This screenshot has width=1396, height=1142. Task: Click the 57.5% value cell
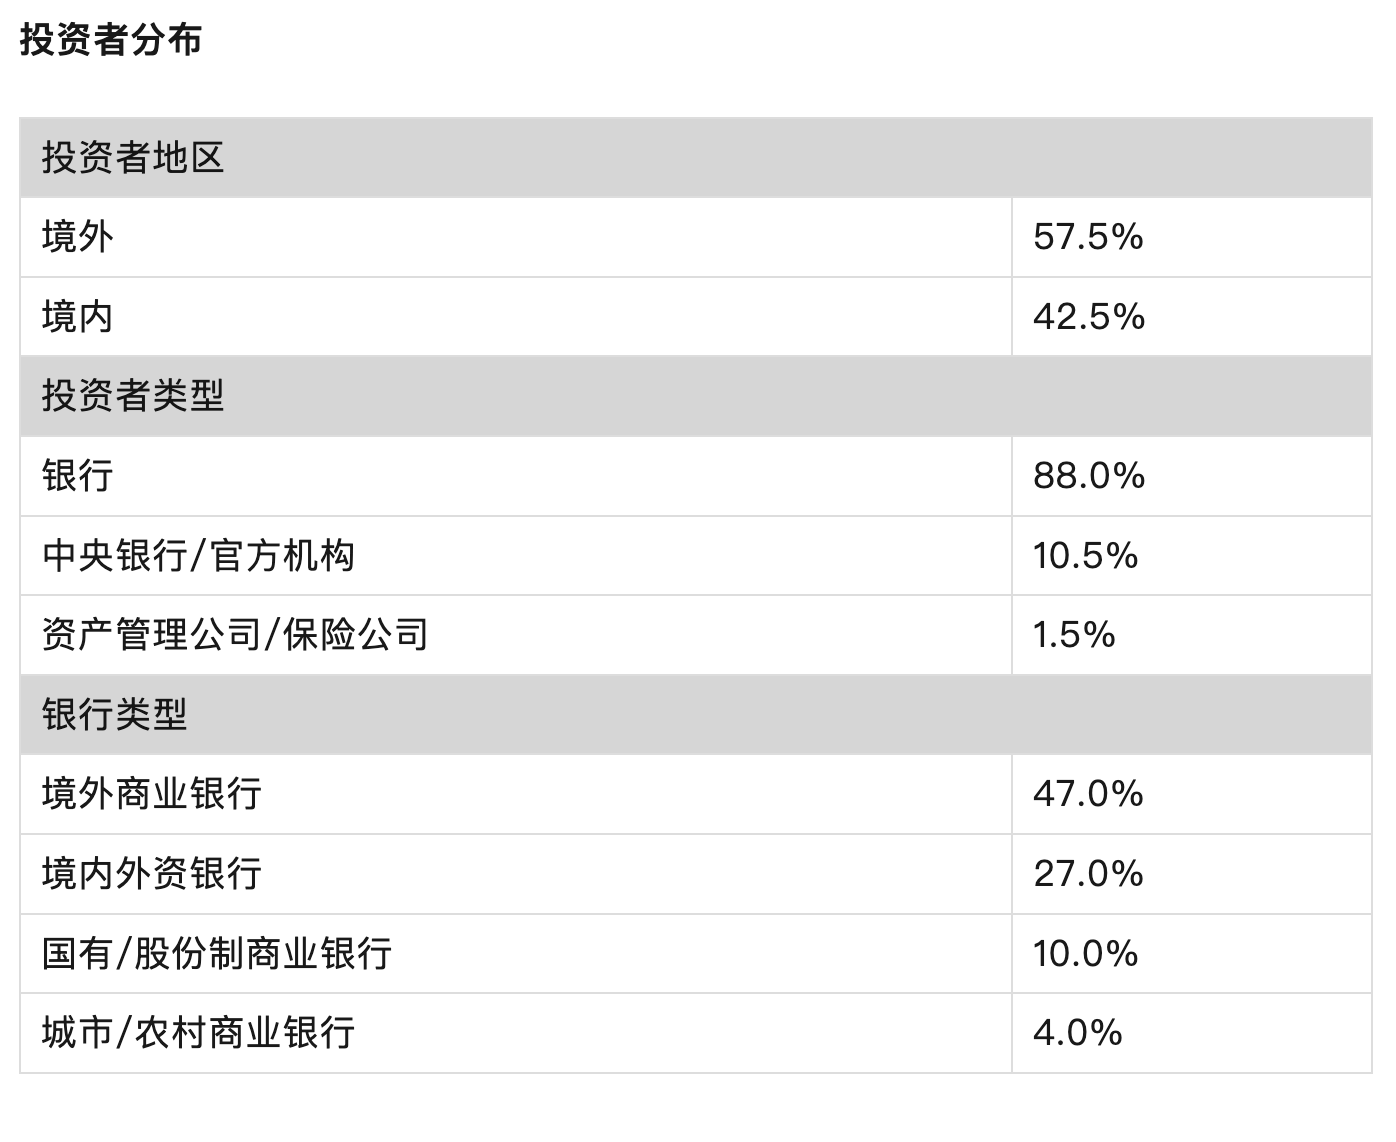[1088, 237]
